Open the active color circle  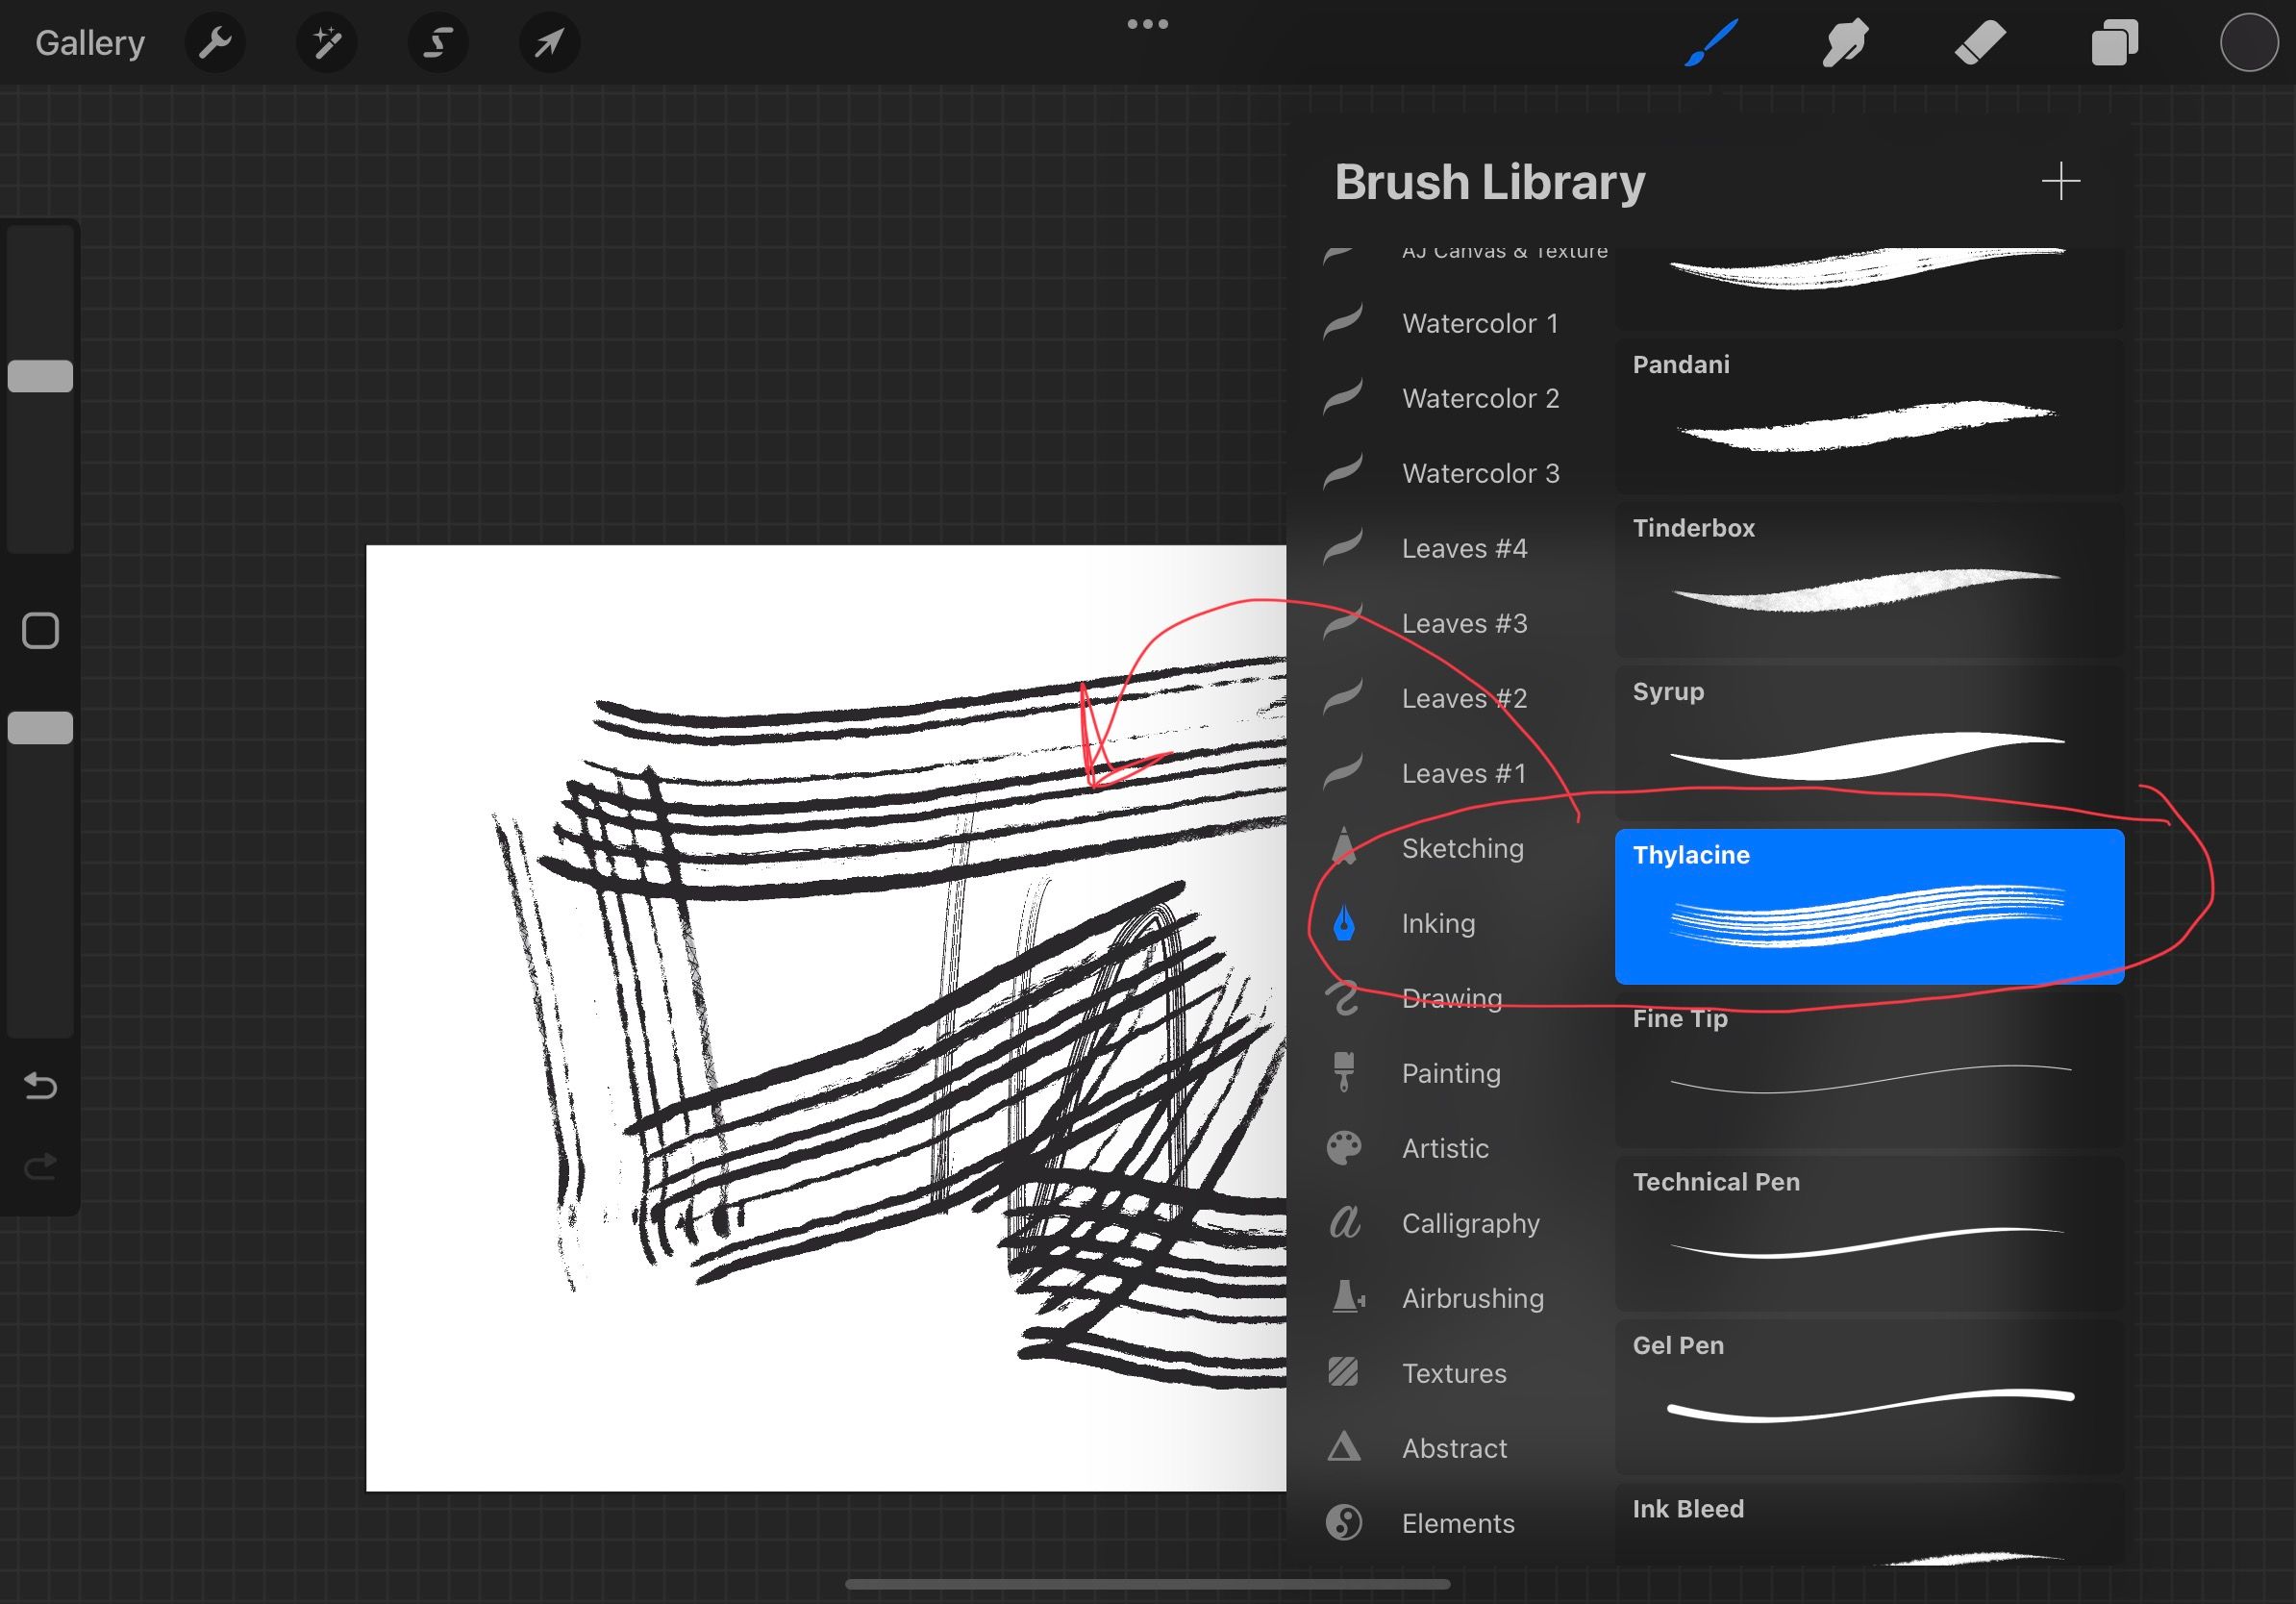pos(2248,43)
